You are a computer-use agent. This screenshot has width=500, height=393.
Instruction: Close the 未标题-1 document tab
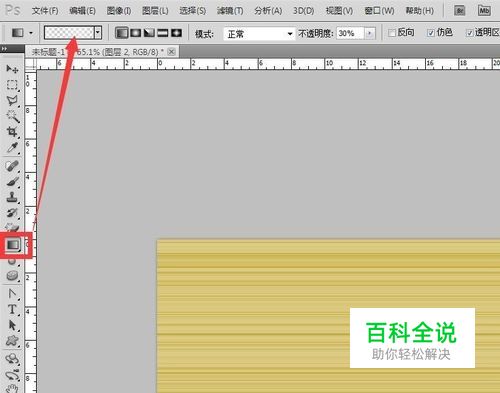[x=171, y=52]
